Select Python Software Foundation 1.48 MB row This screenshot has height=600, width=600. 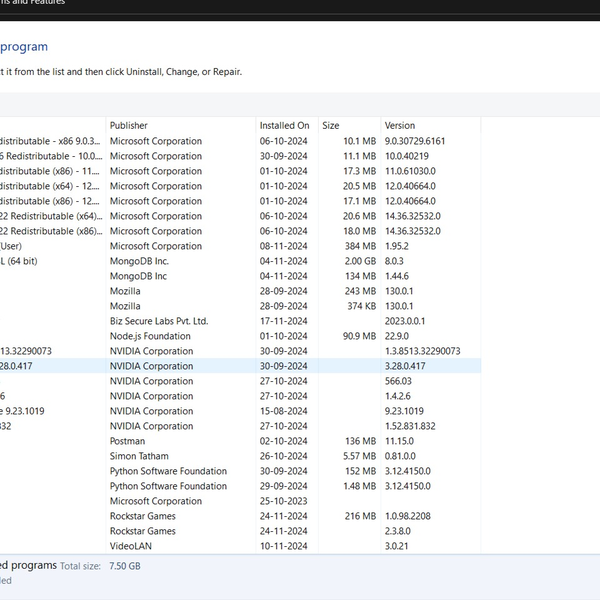[x=168, y=486]
